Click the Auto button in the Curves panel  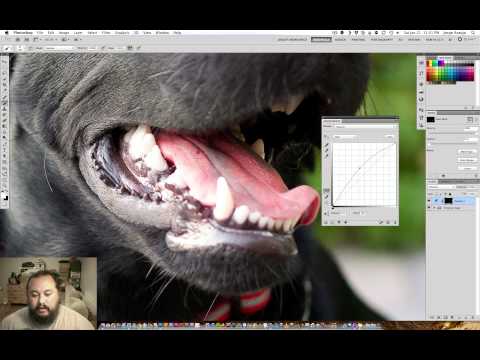click(389, 137)
